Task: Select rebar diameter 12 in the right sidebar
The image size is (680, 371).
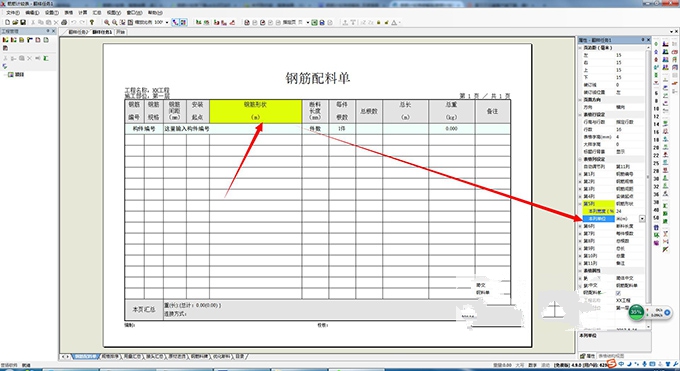Action: tap(656, 116)
